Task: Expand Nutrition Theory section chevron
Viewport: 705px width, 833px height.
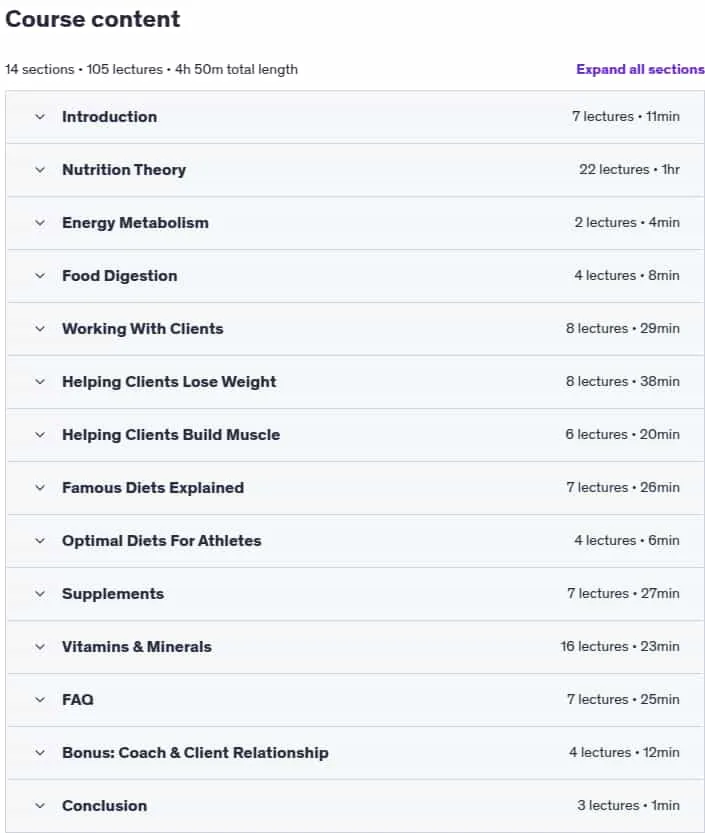Action: click(40, 169)
